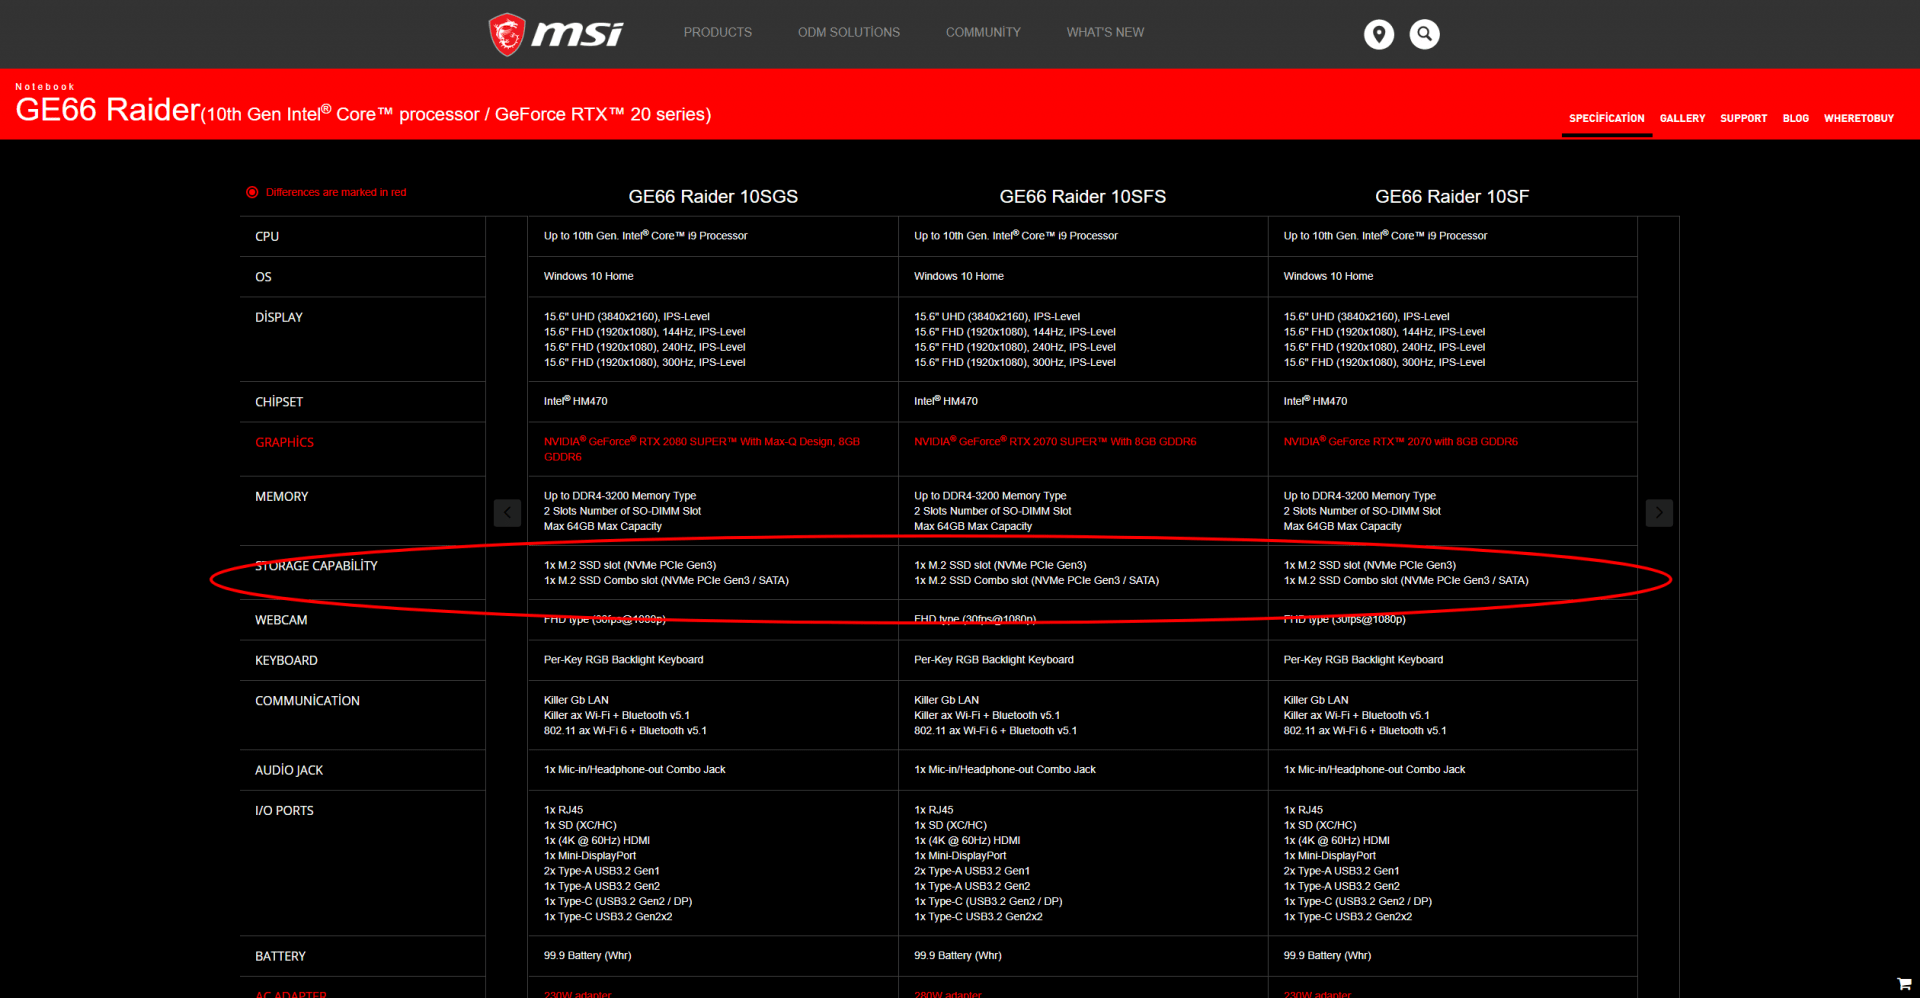The image size is (1920, 998).
Task: Click the CPU row label
Action: point(267,237)
